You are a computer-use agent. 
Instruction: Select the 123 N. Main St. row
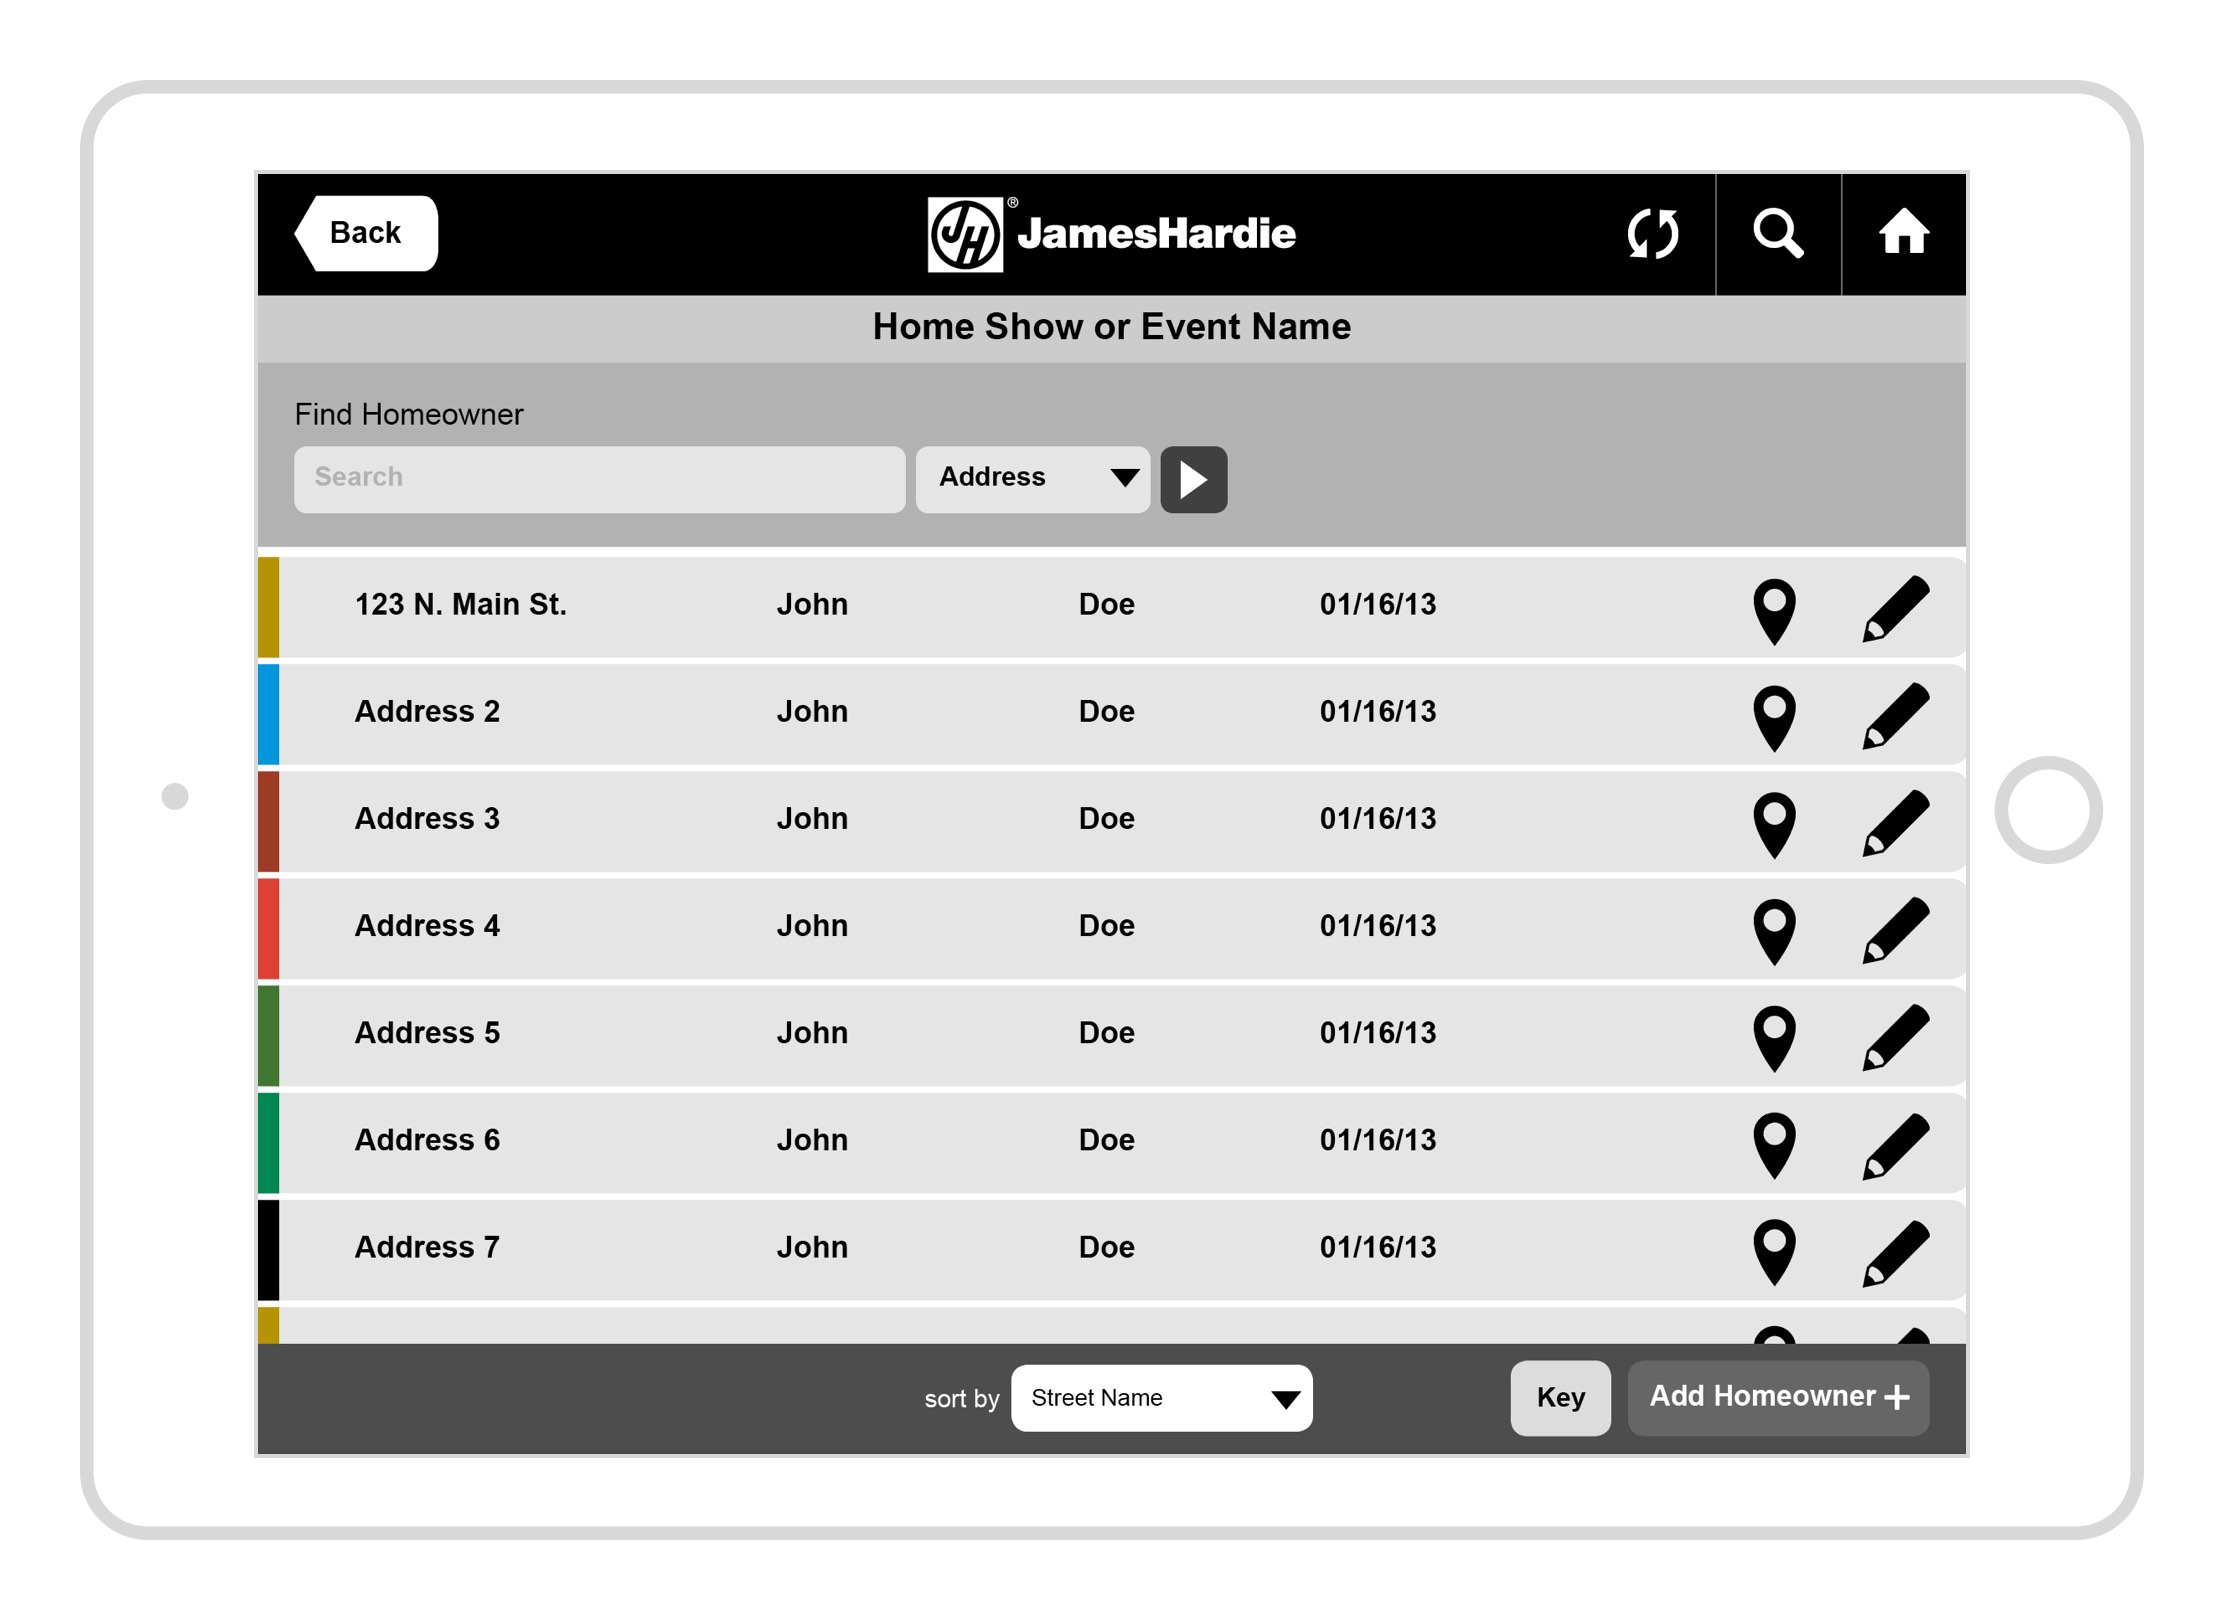pyautogui.click(x=1111, y=606)
